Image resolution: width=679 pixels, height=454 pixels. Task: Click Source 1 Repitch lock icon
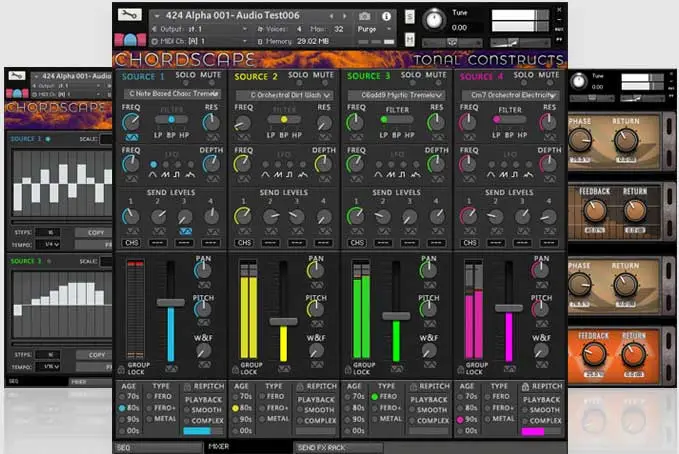pyautogui.click(x=188, y=386)
